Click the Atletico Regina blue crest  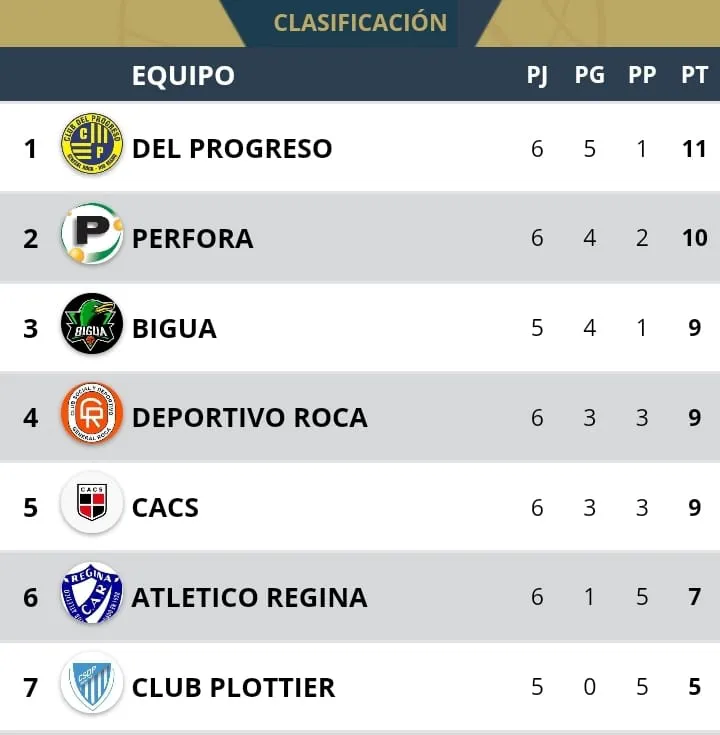point(92,595)
